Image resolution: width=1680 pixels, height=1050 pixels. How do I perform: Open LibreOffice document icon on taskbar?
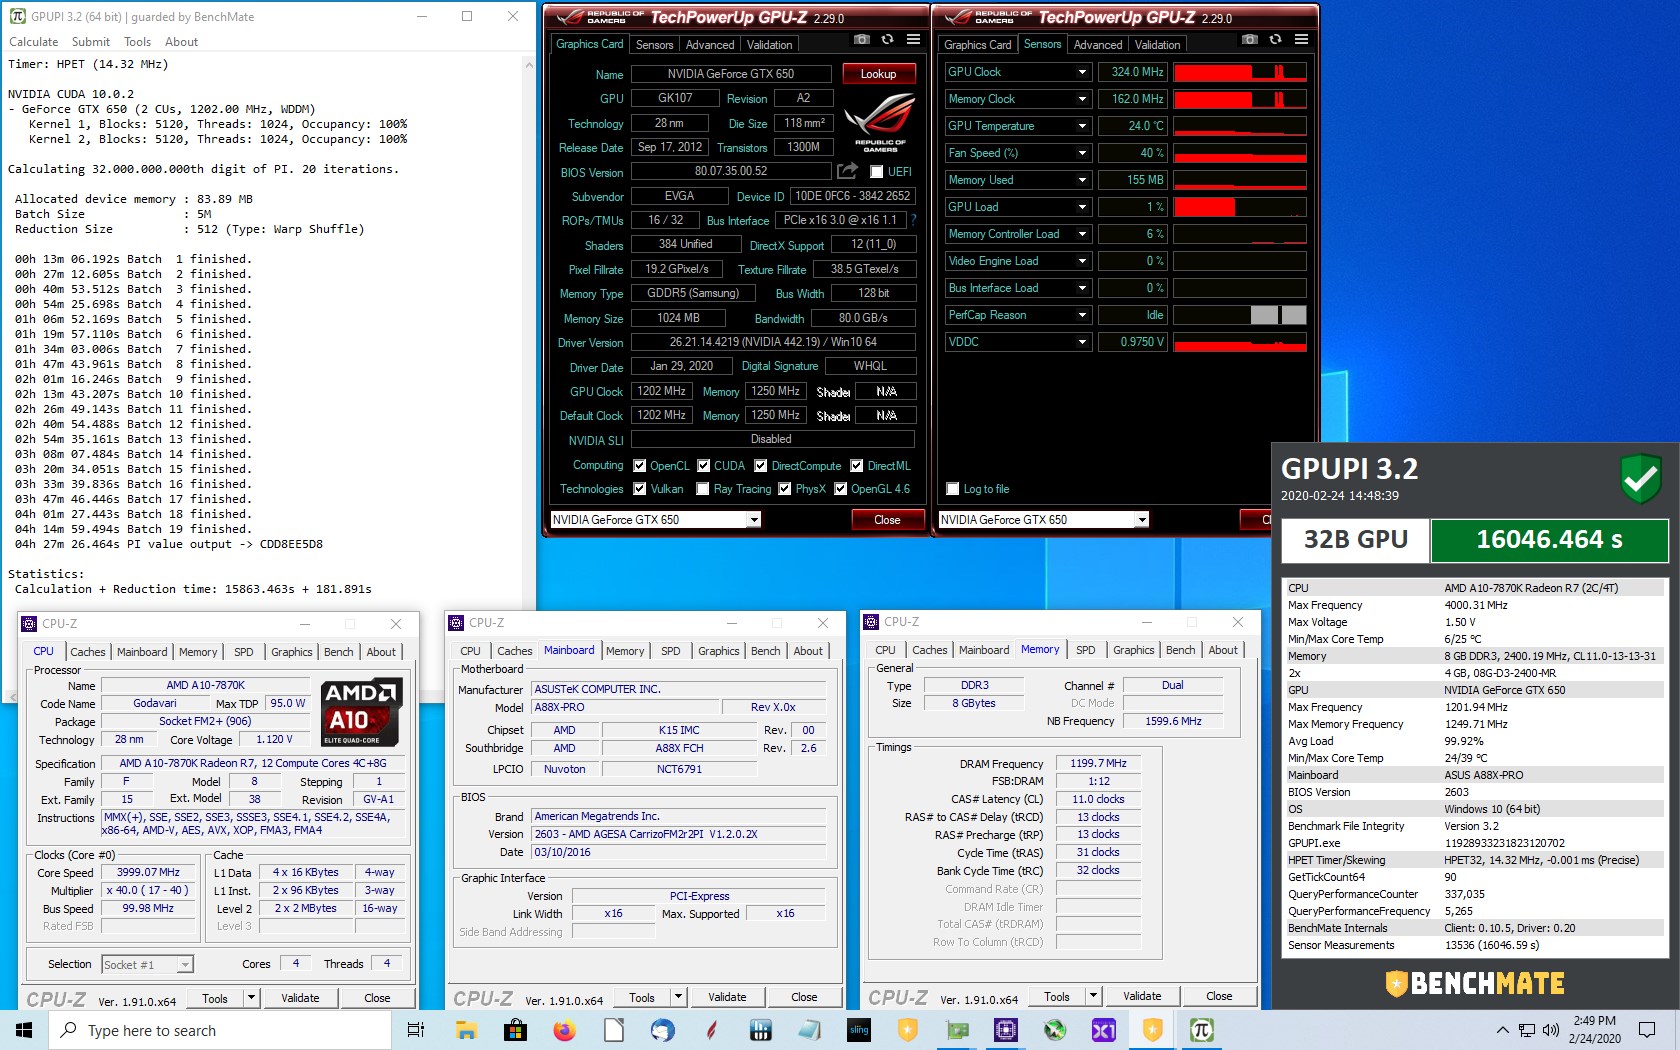[613, 1030]
